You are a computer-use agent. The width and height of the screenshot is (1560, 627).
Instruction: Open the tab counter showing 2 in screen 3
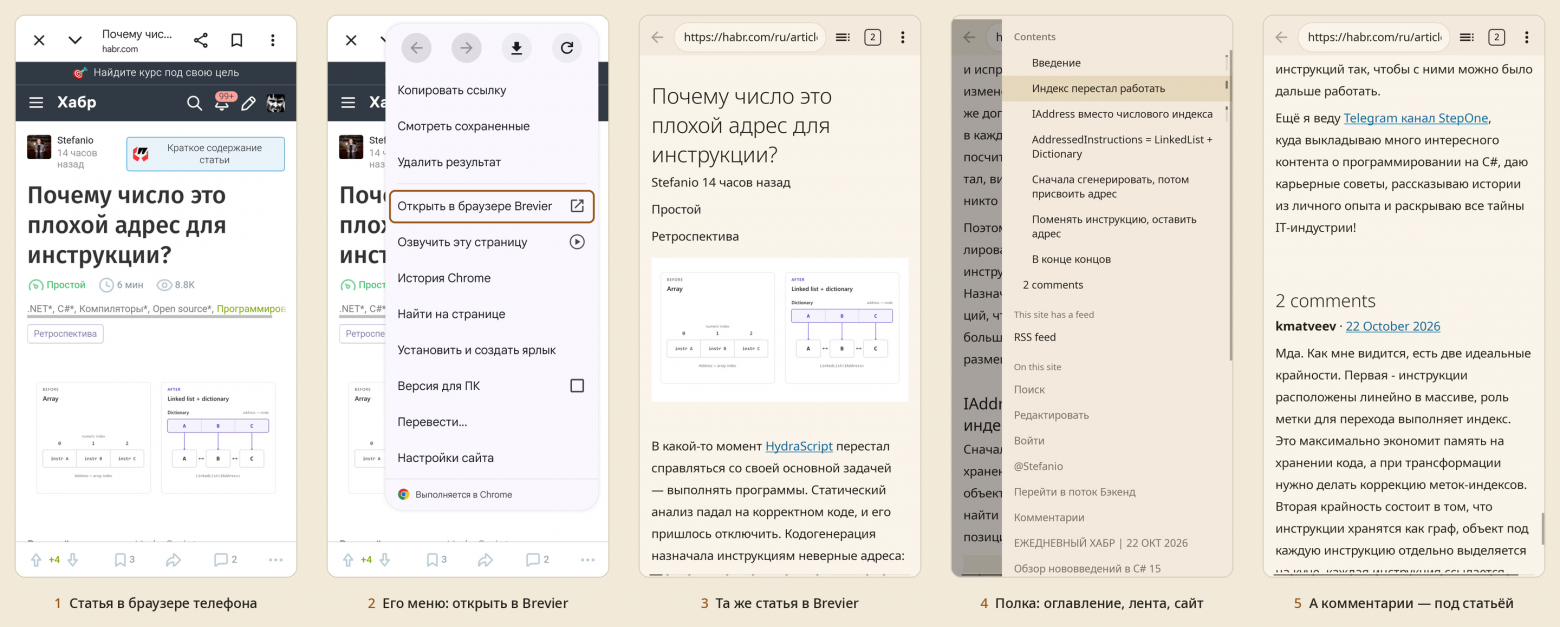(x=872, y=37)
